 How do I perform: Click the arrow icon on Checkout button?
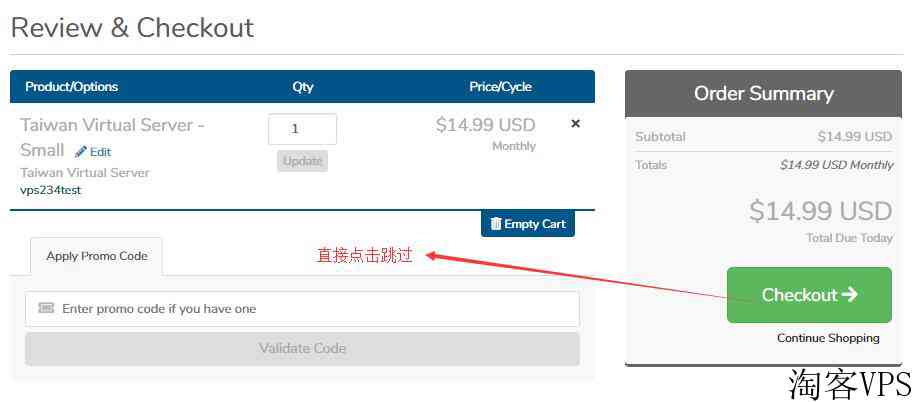tap(849, 294)
